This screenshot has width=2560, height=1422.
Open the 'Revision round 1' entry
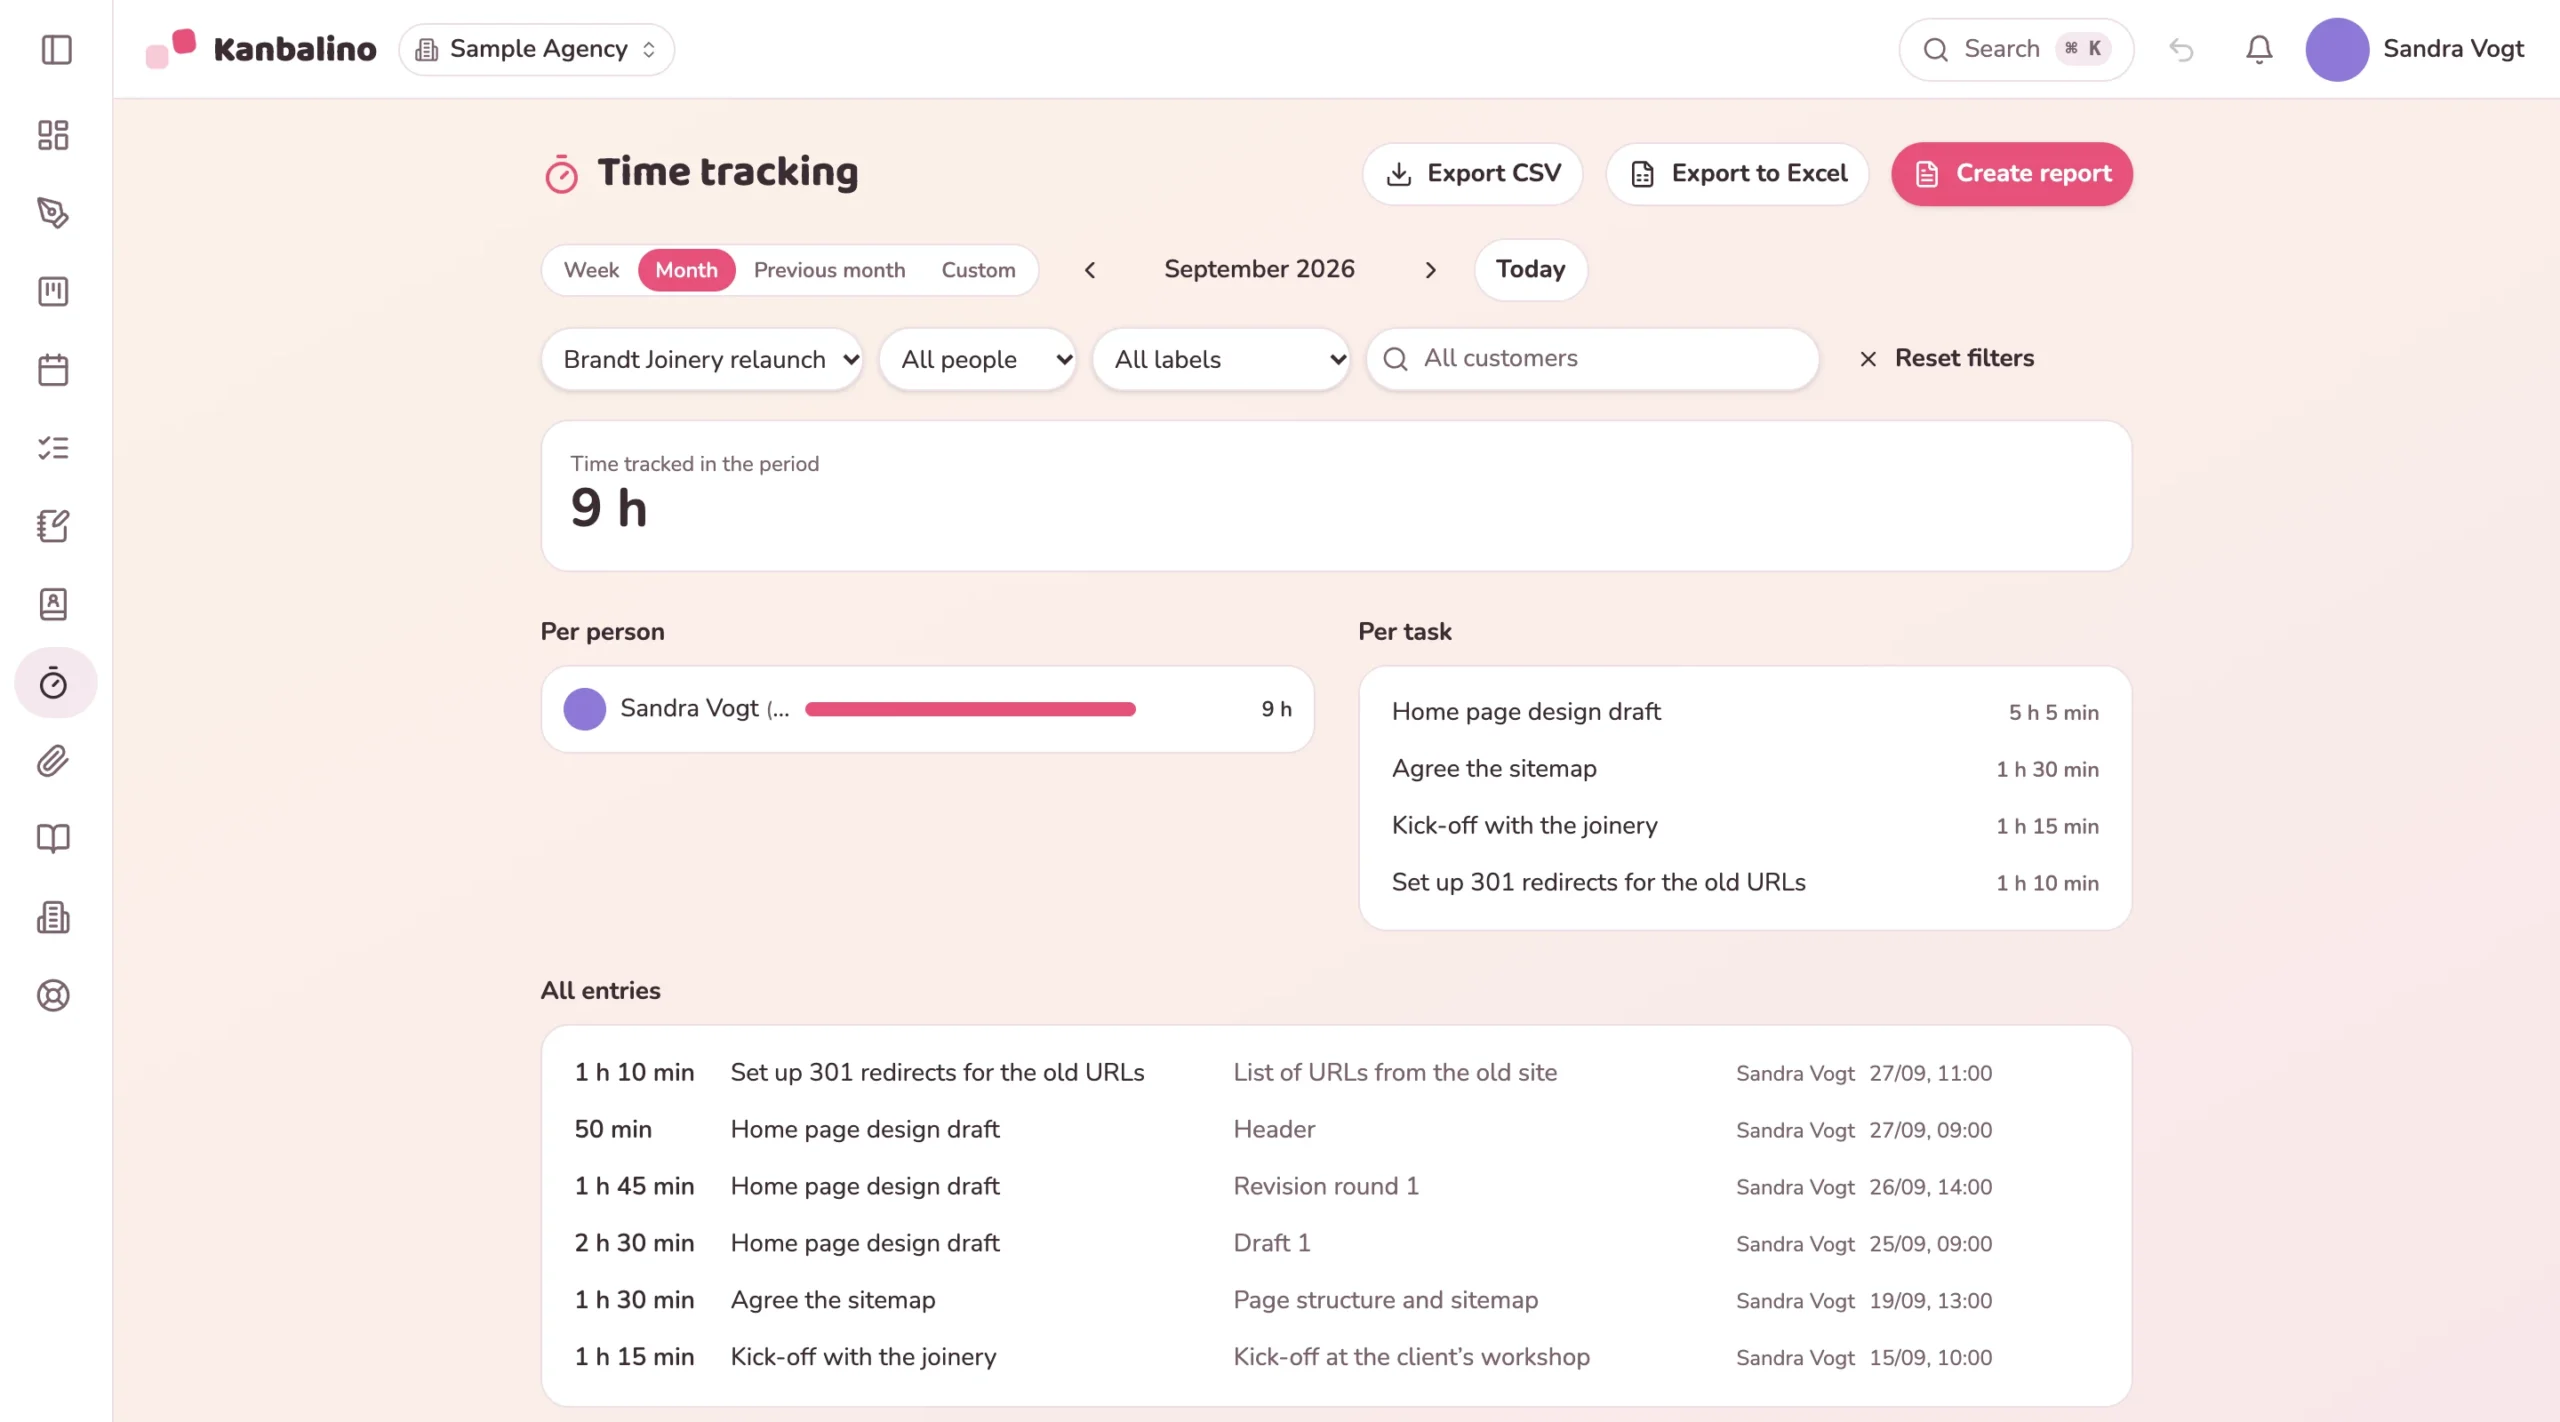pyautogui.click(x=1336, y=1186)
